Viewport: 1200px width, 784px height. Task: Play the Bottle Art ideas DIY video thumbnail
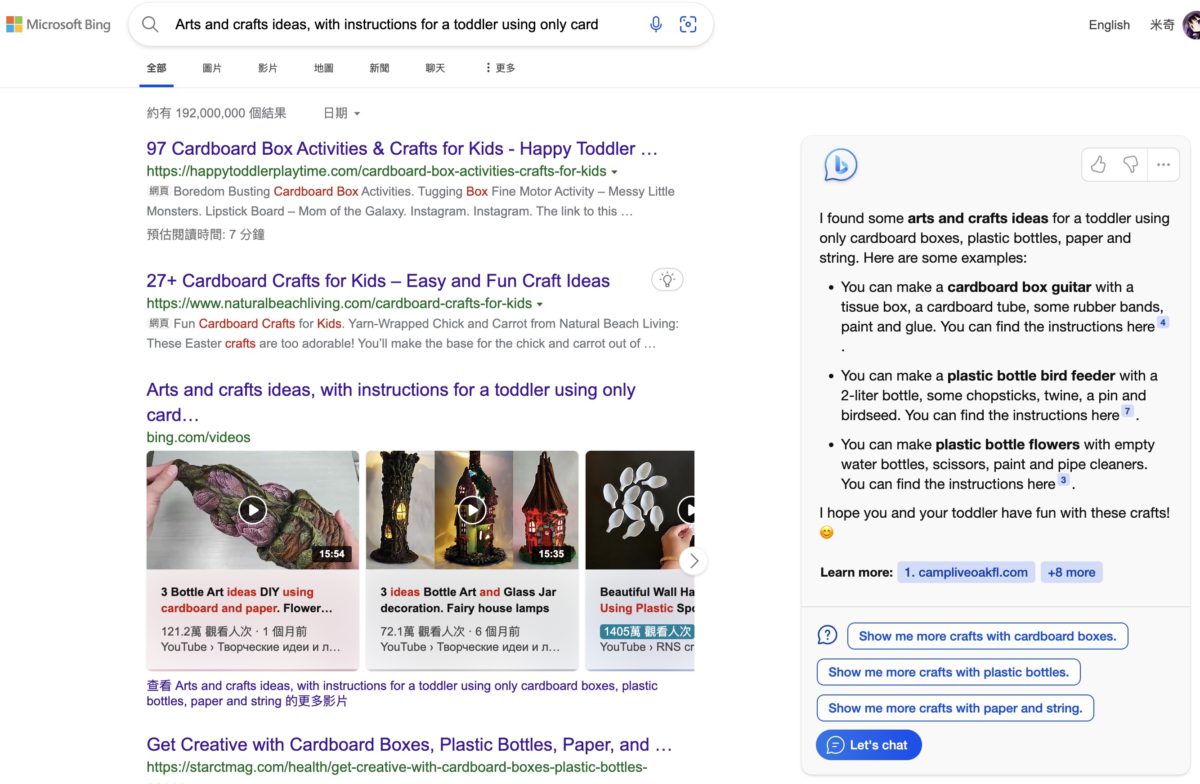(252, 508)
